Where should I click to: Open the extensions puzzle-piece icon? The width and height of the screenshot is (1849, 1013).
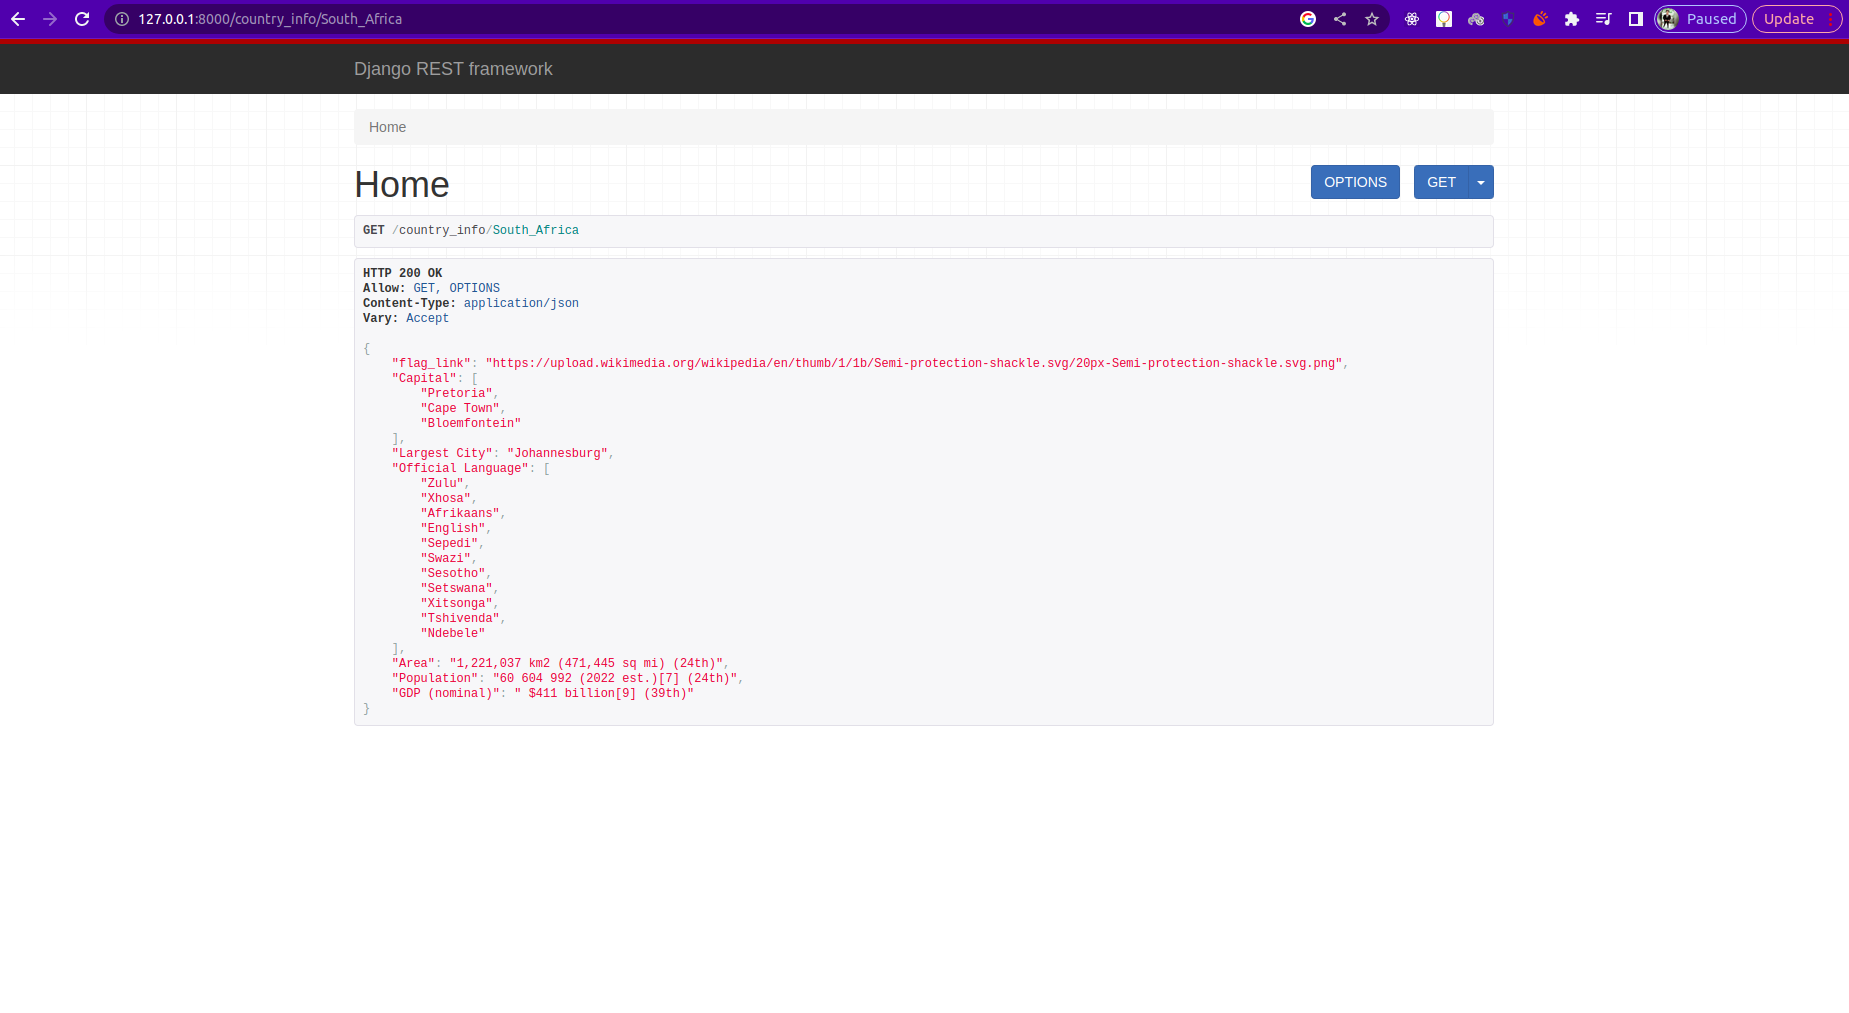point(1572,18)
